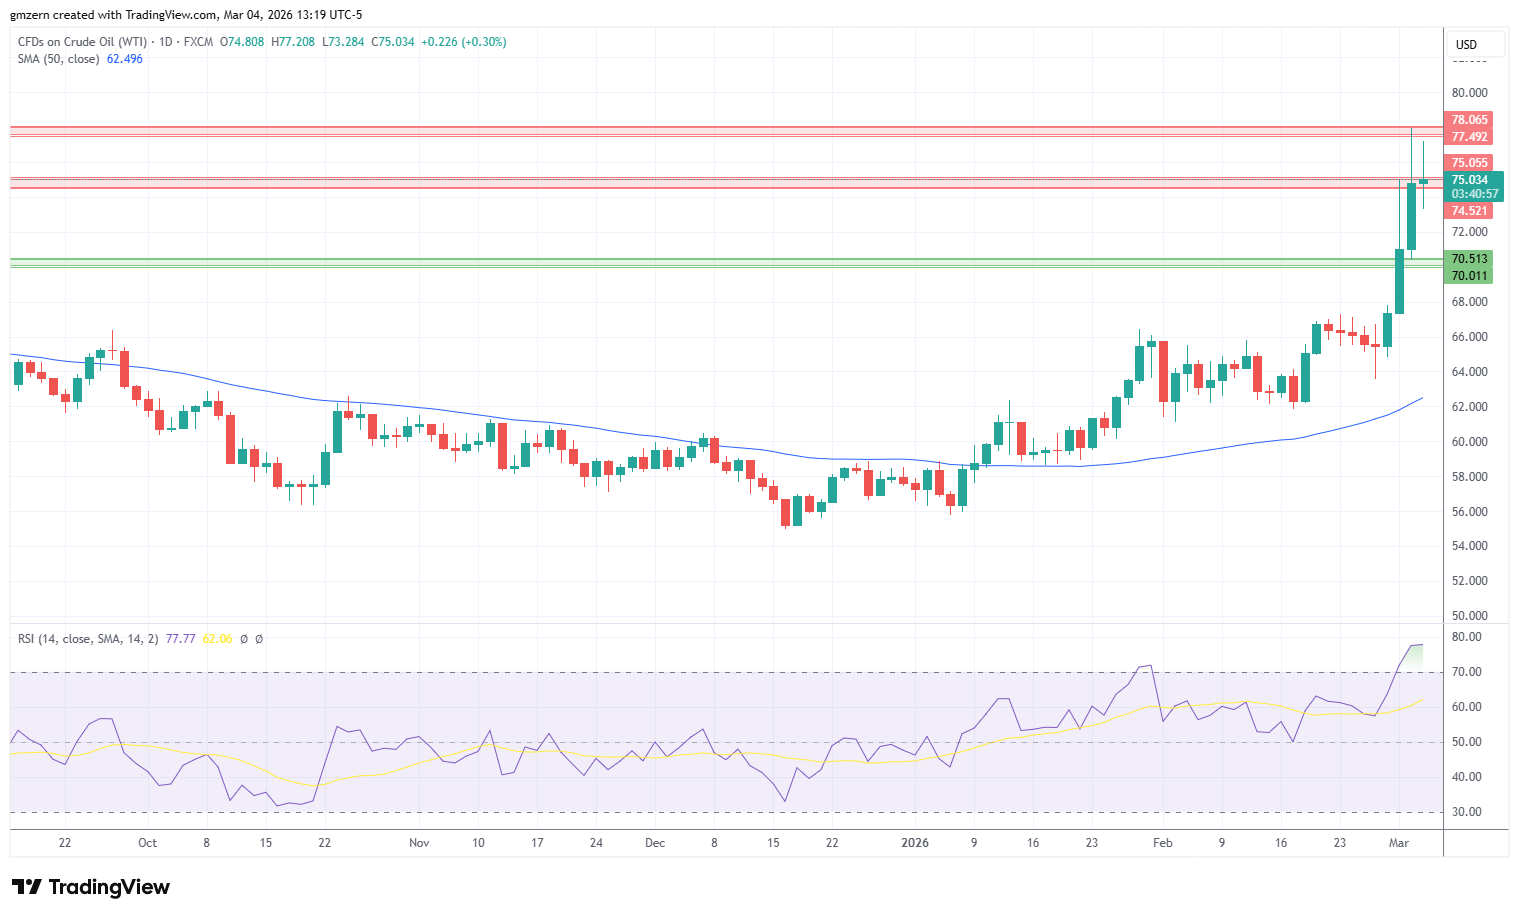Click the open value O74.808 in the legend
The image size is (1519, 917).
(x=242, y=42)
